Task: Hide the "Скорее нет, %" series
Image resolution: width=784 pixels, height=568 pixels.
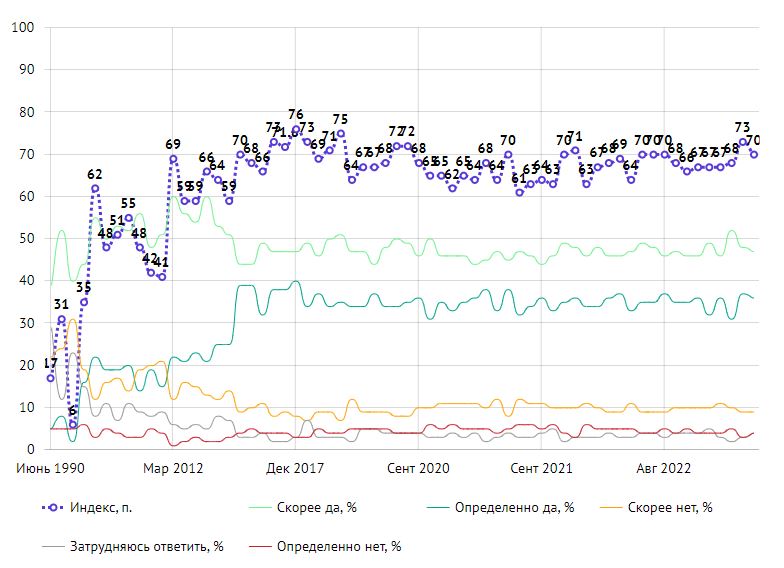Action: 670,507
